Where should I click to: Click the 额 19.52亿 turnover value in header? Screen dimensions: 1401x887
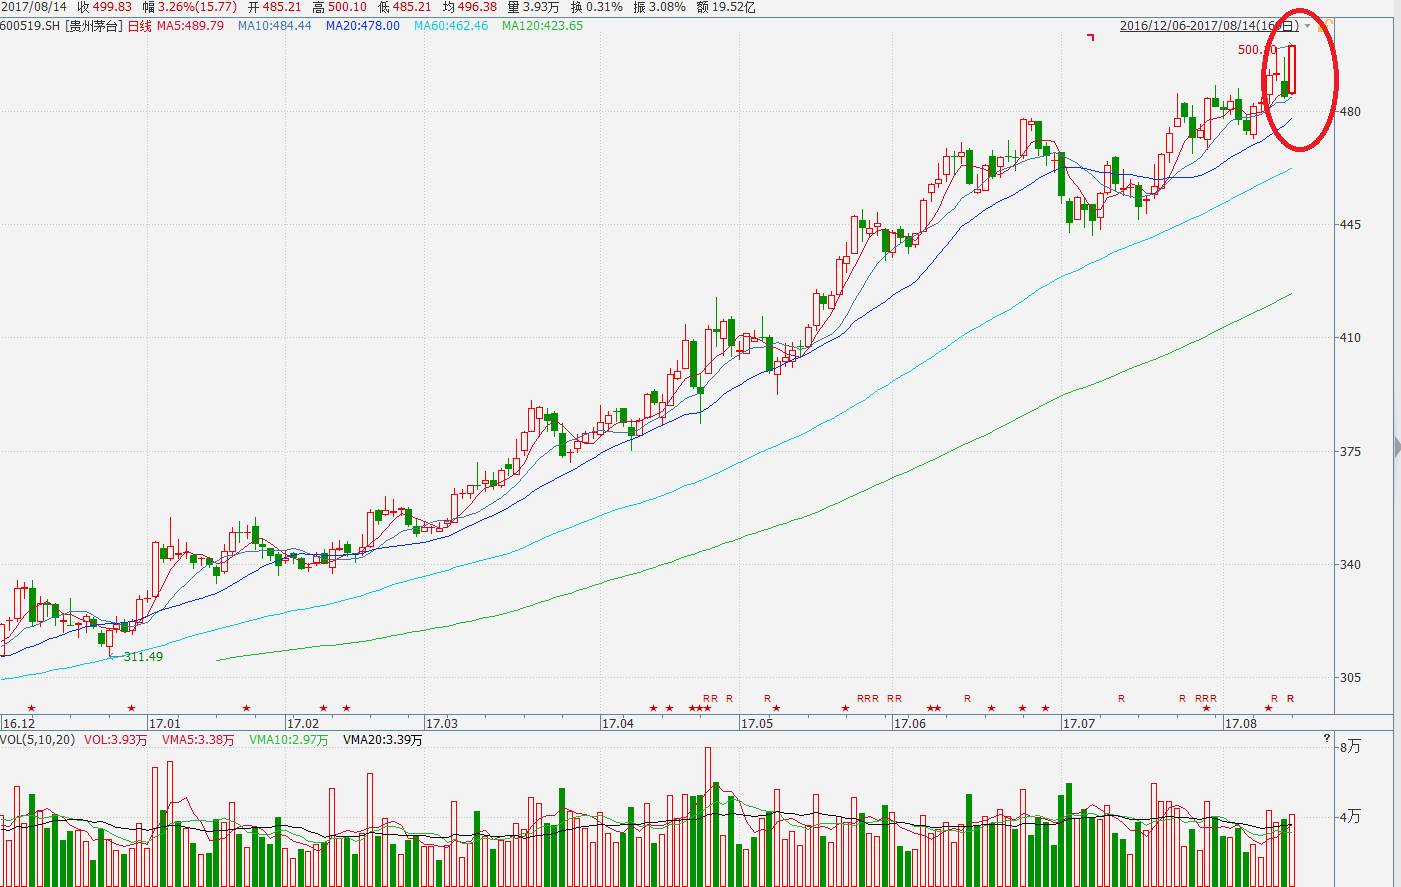click(726, 7)
